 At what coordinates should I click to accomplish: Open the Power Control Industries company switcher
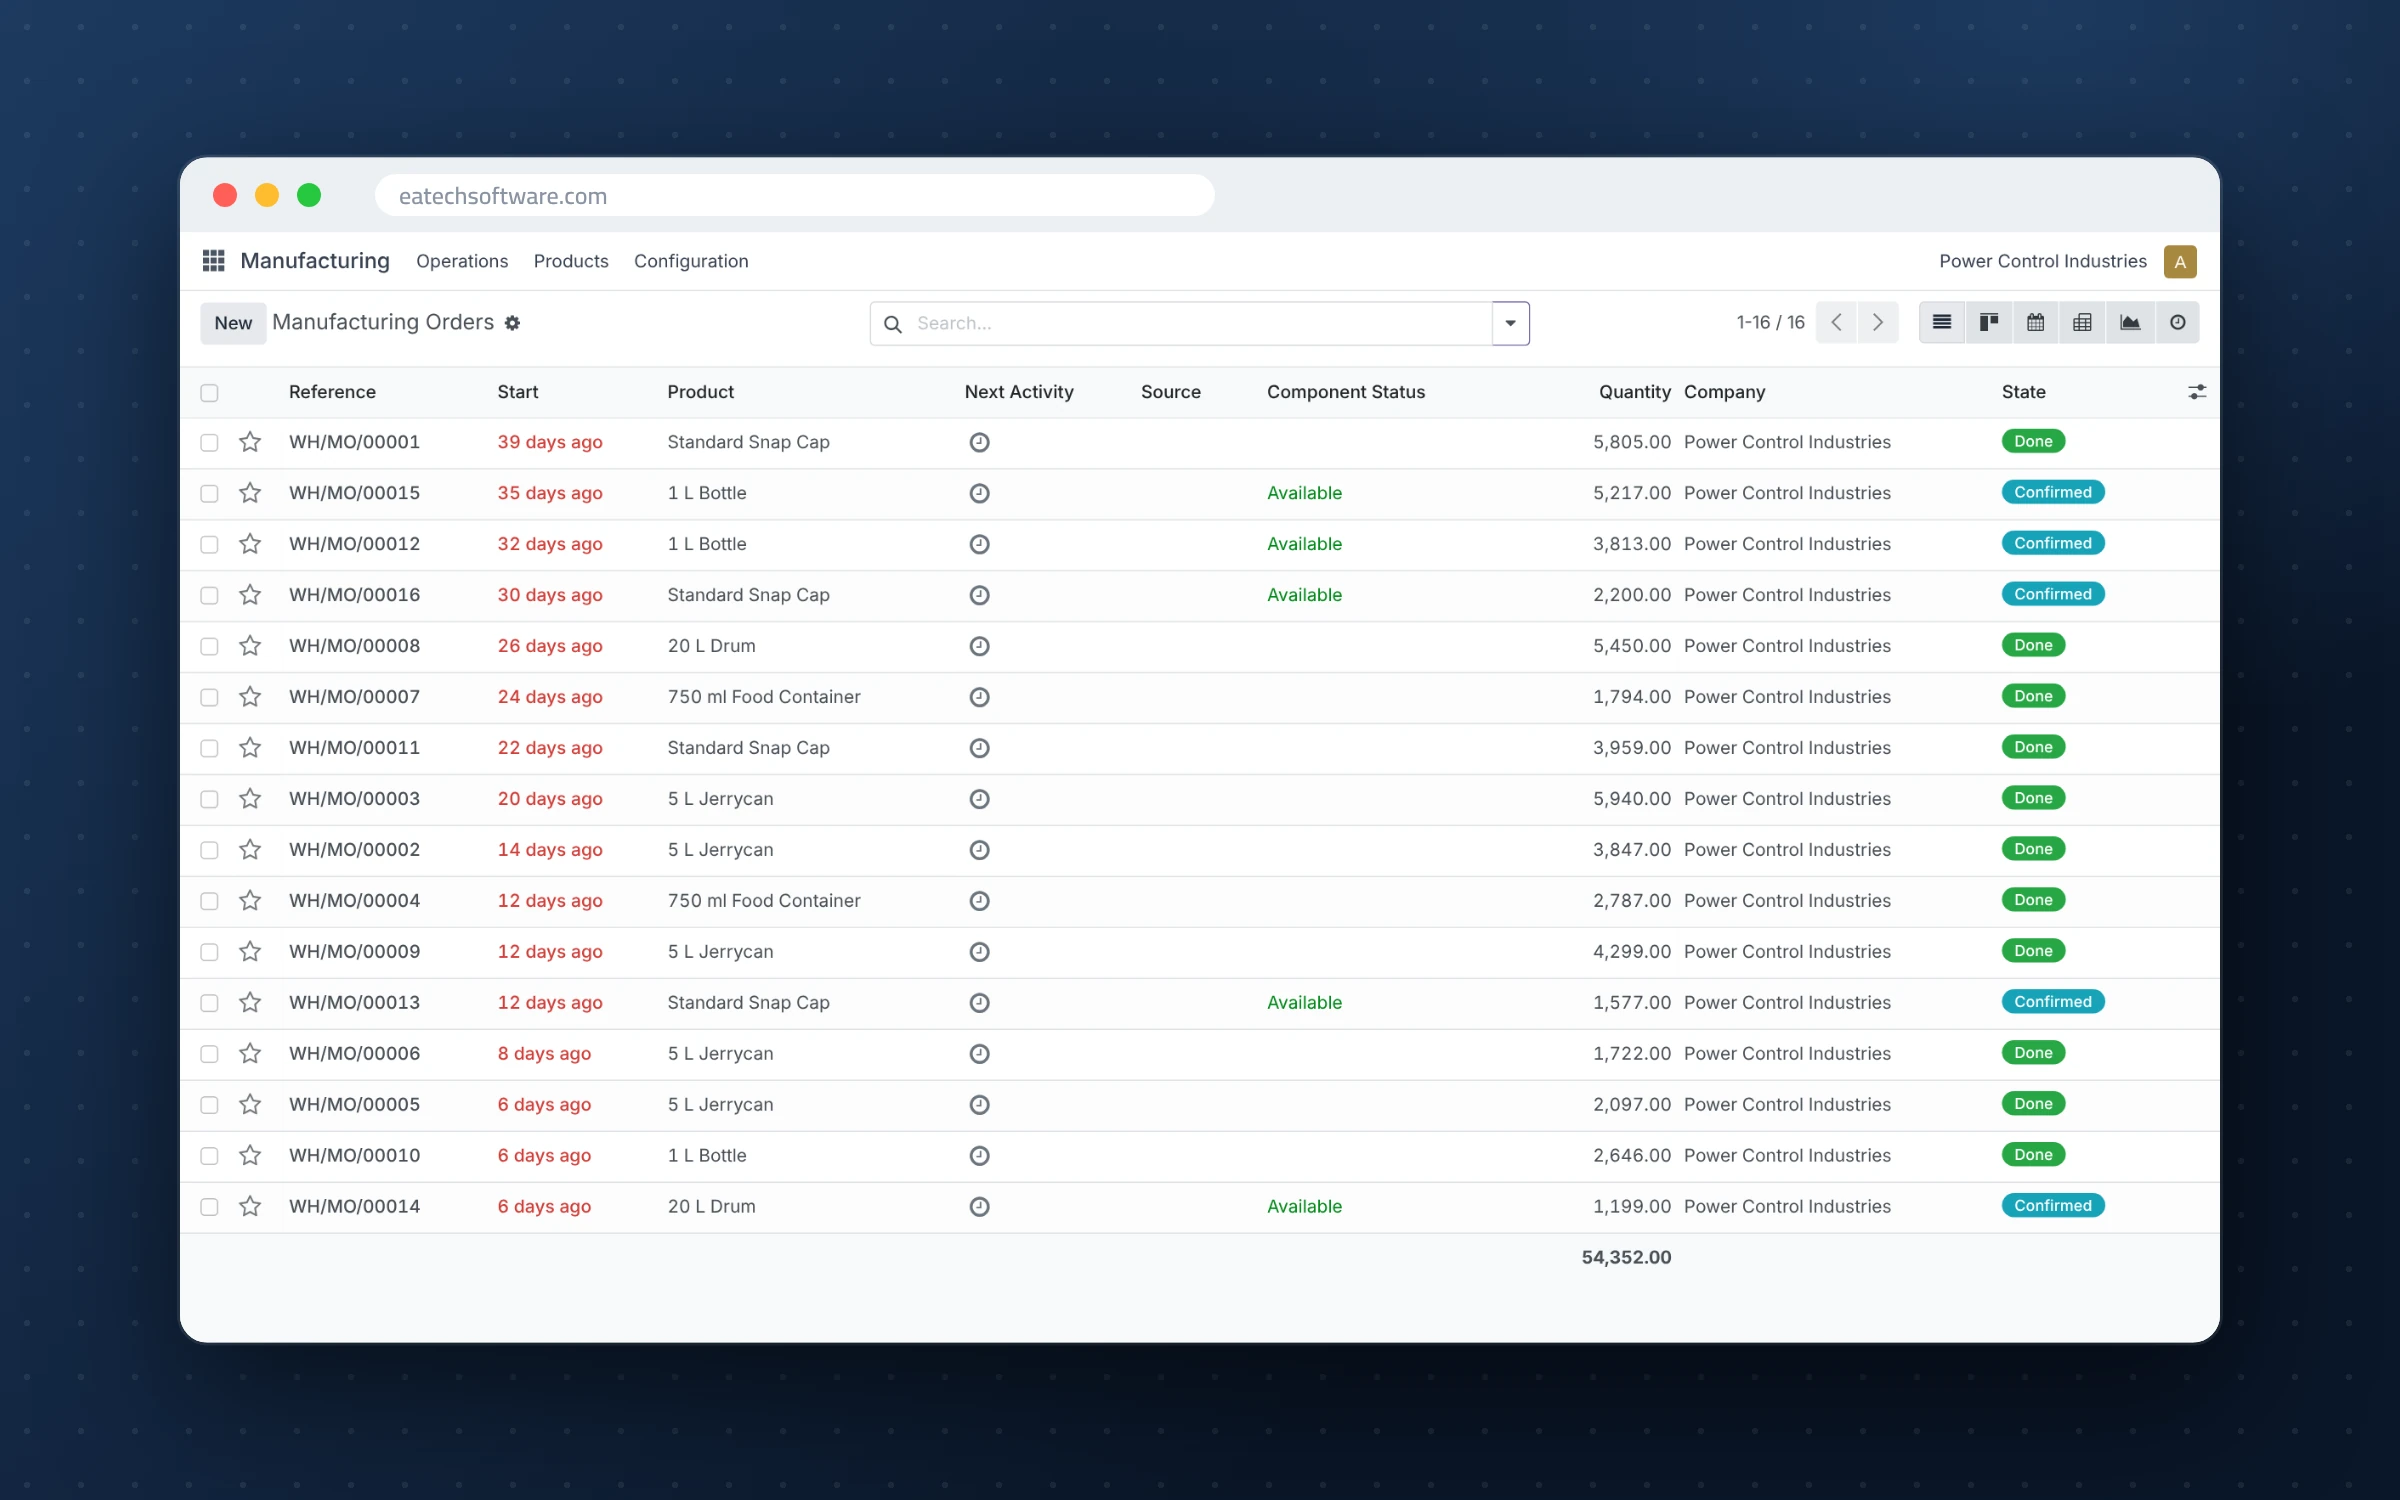pos(2043,261)
